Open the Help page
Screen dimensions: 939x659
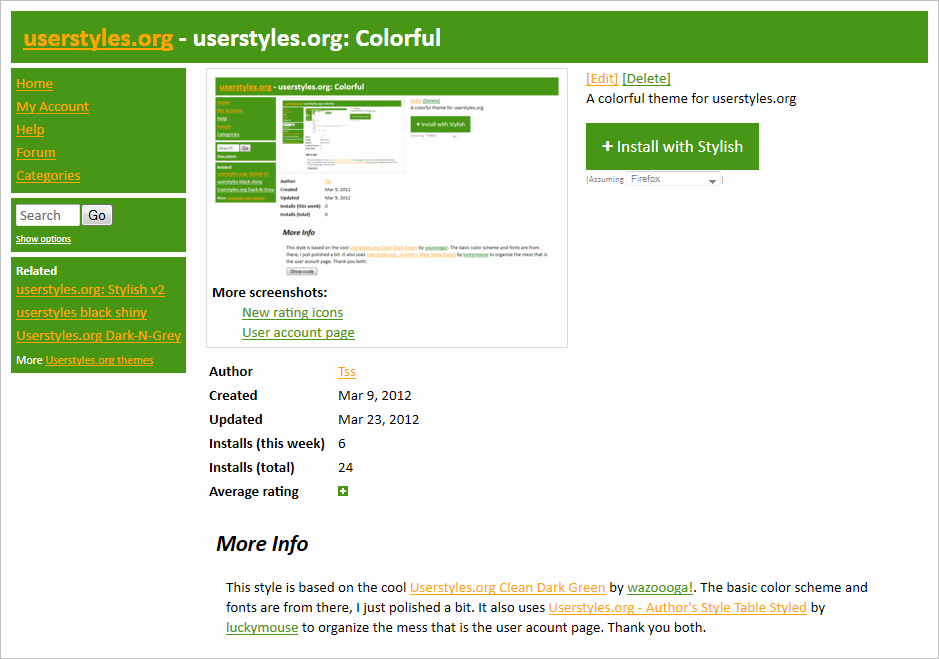pyautogui.click(x=30, y=129)
